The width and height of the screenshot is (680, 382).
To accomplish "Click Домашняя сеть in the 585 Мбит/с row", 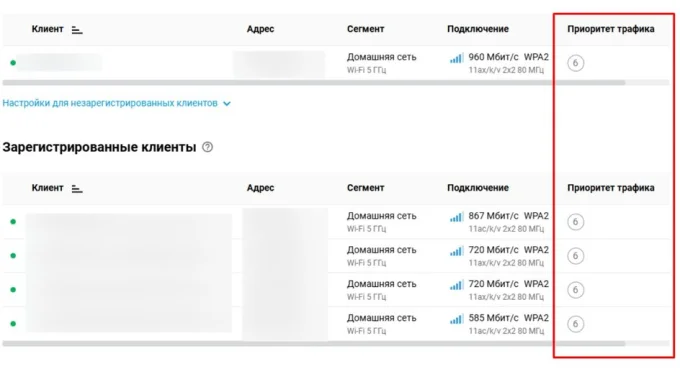I will click(381, 318).
